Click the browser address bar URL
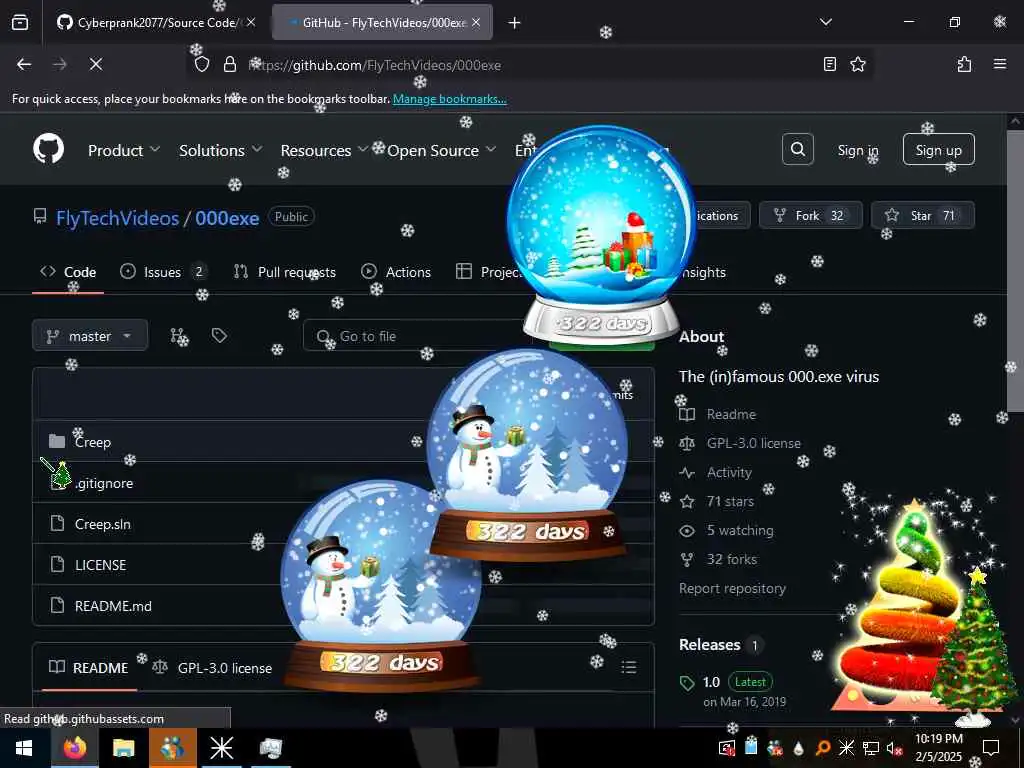This screenshot has height=768, width=1024. [375, 65]
